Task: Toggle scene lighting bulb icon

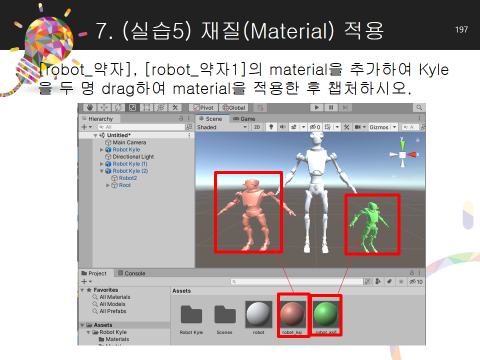Action: [x=271, y=127]
